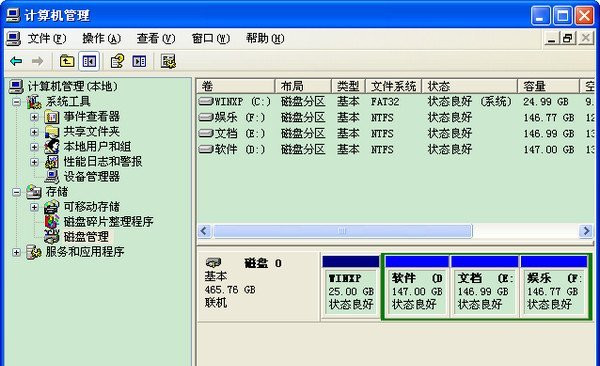This screenshot has width=600, height=366.
Task: Click 状态良好 (系统) status cell
Action: pos(470,101)
